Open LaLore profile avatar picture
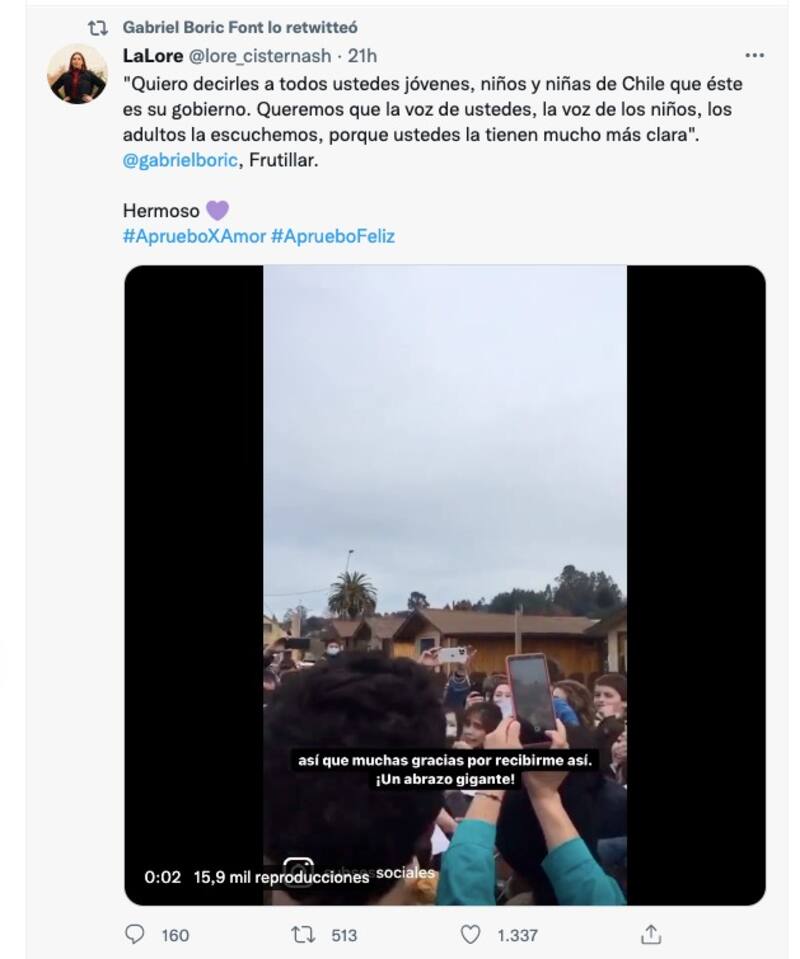800x959 pixels. click(x=78, y=75)
